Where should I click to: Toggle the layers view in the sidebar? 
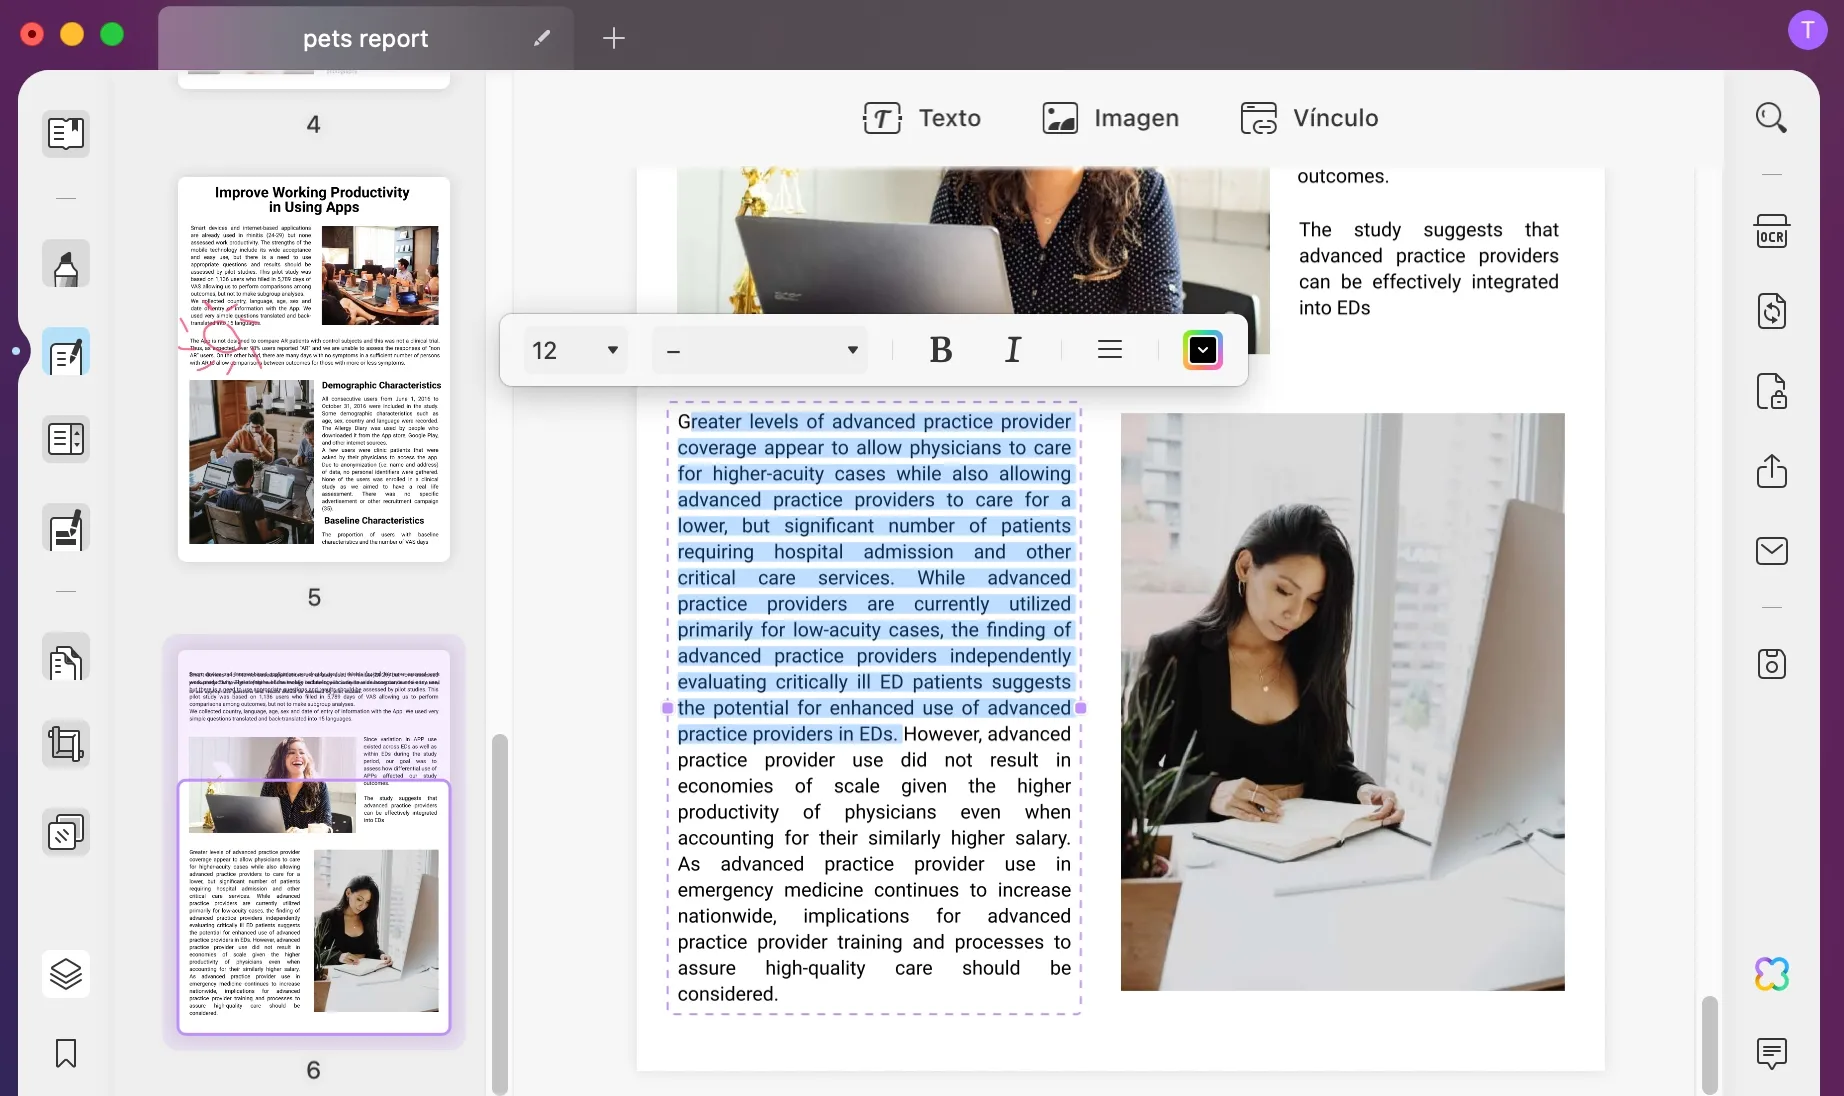tap(65, 974)
